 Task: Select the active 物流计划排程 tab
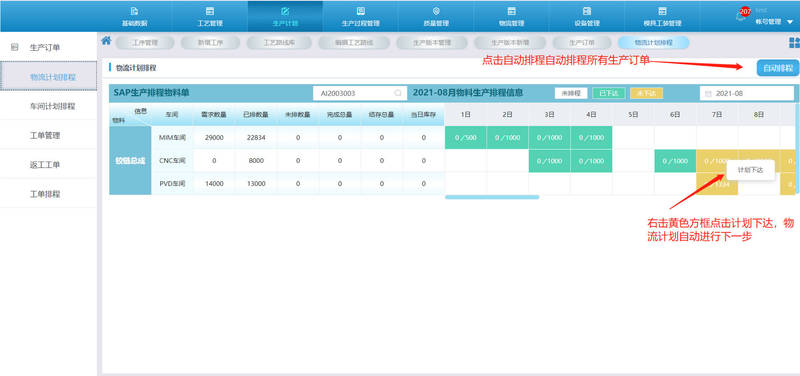pos(654,43)
